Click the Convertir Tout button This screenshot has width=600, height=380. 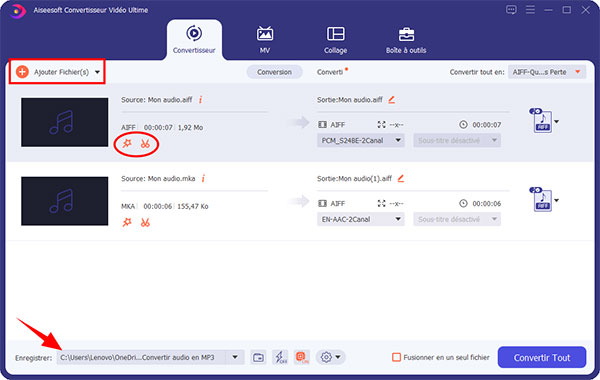pyautogui.click(x=542, y=357)
